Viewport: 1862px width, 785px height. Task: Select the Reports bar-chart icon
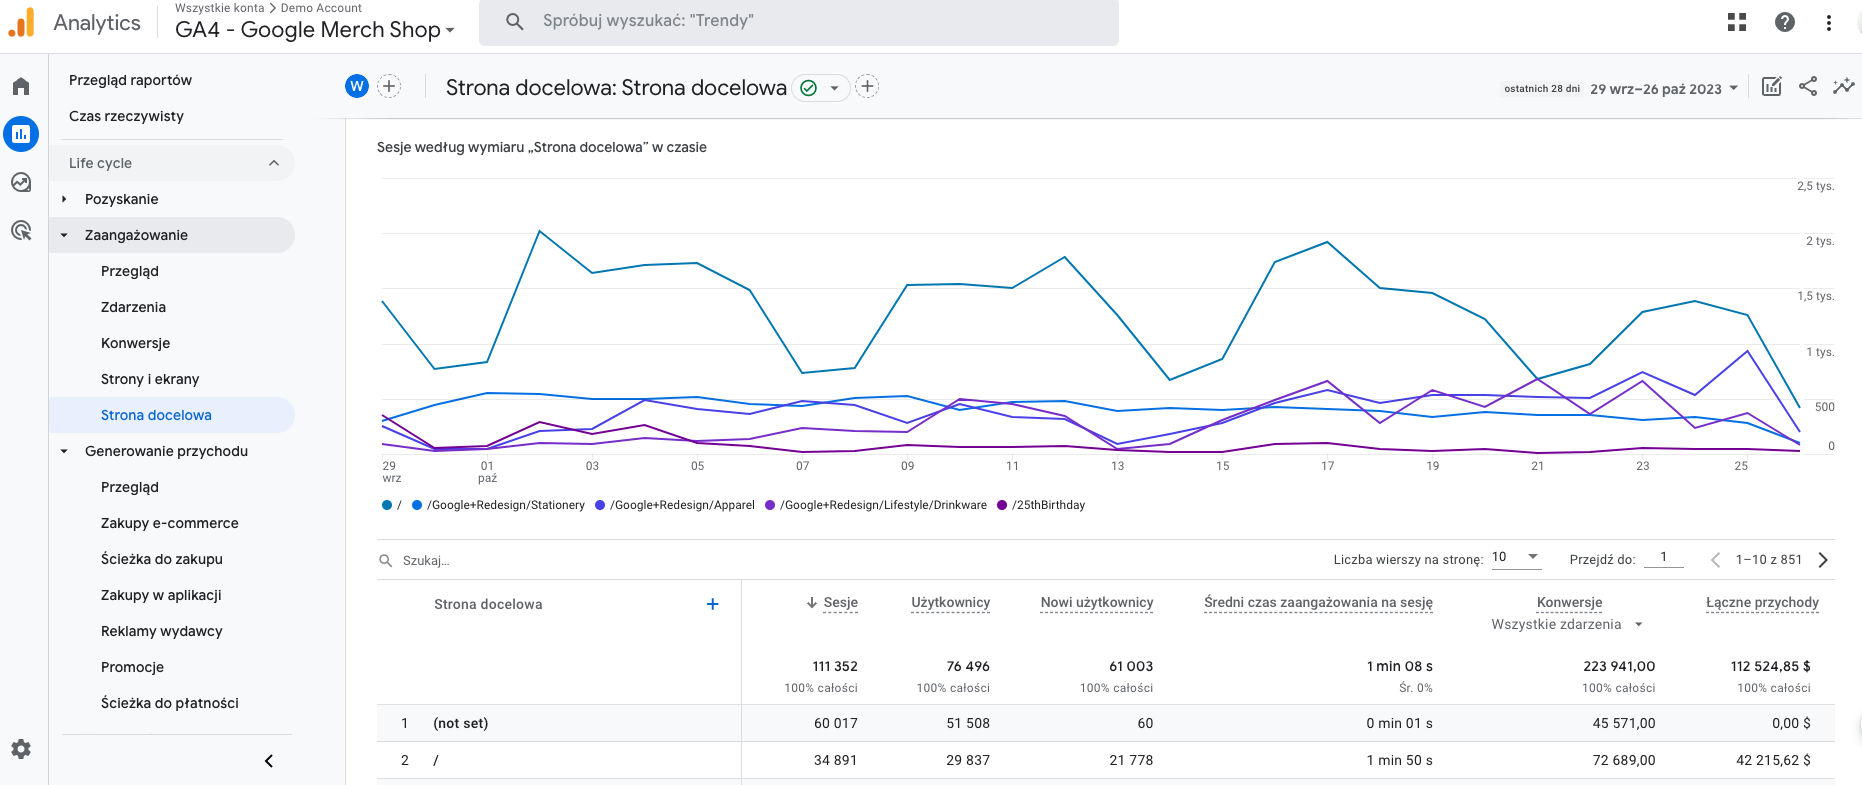pyautogui.click(x=21, y=134)
